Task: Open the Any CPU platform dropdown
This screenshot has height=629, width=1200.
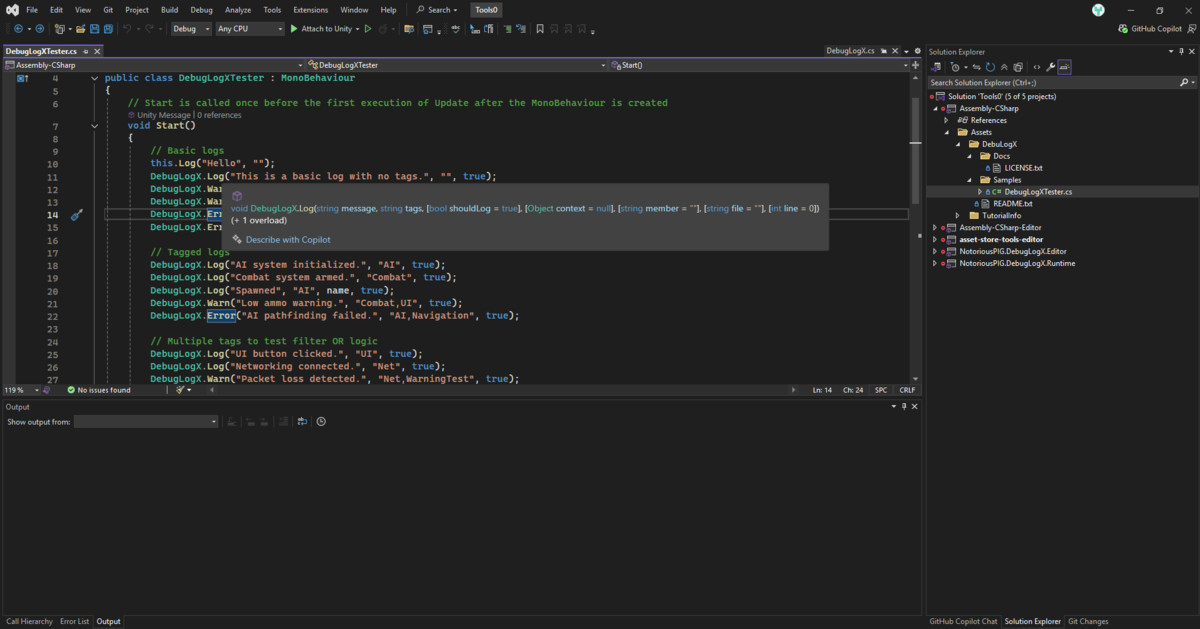Action: 249,29
